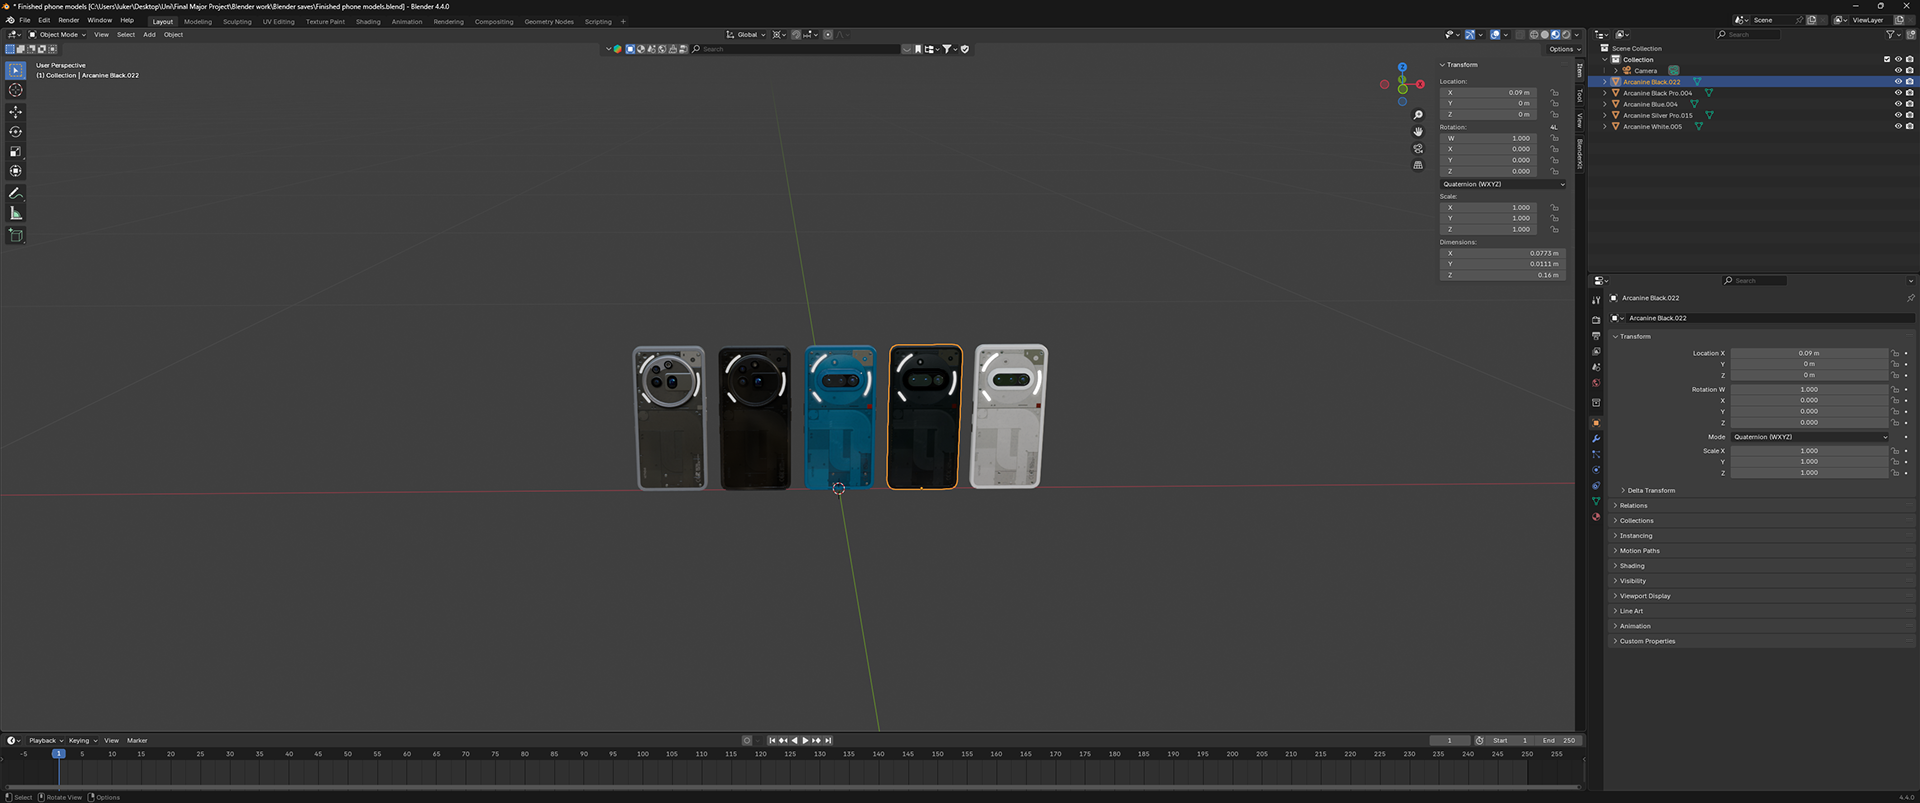Screen dimensions: 1920x803
Task: Click the End frame field in timeline
Action: (1558, 741)
